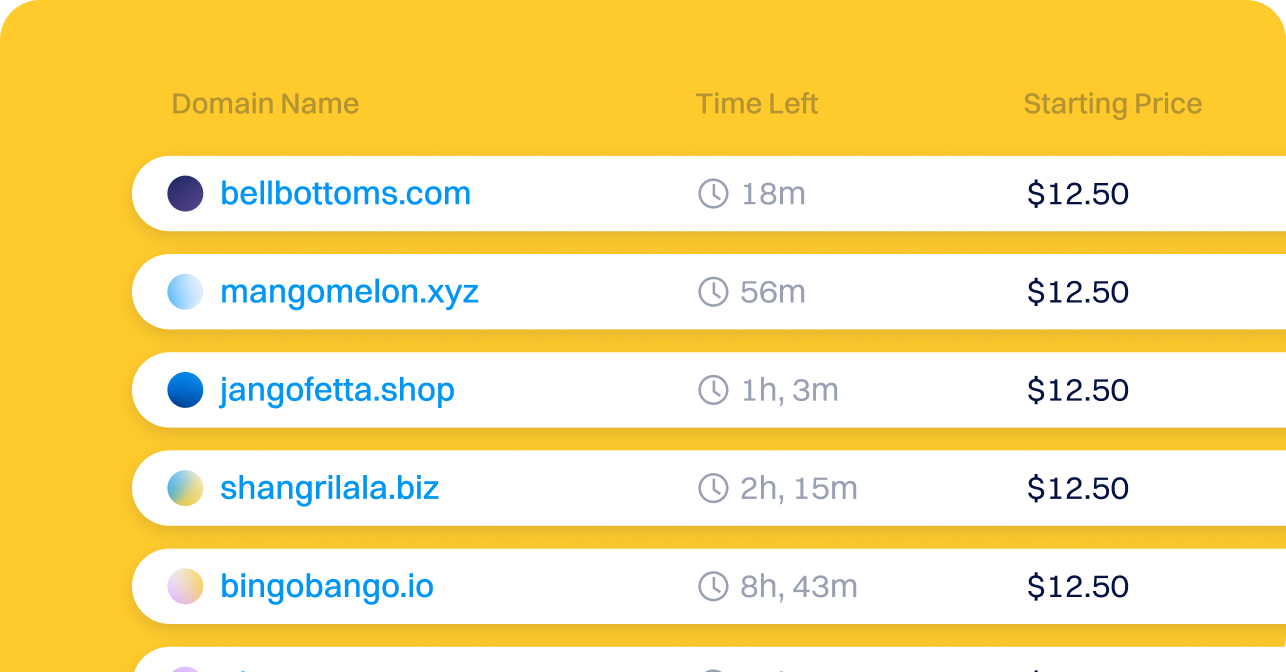Select the 18m time remaining label

click(772, 194)
